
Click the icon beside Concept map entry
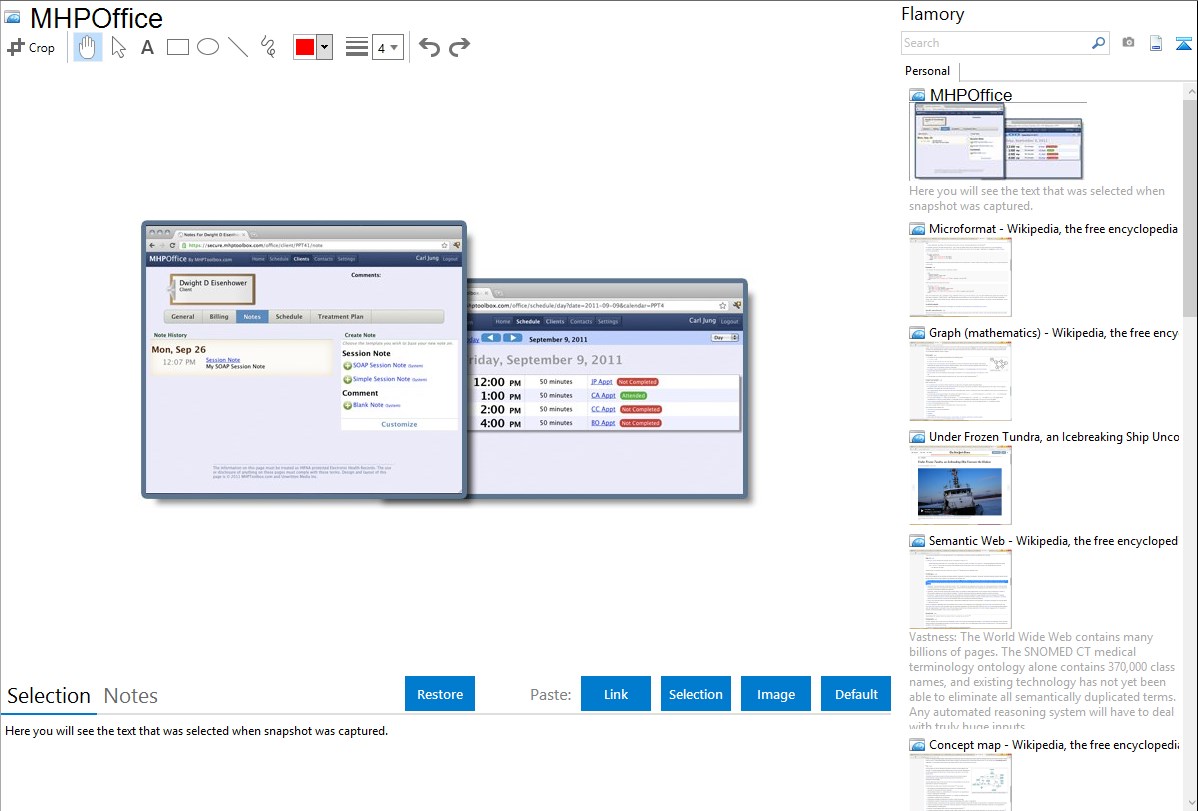(x=917, y=745)
